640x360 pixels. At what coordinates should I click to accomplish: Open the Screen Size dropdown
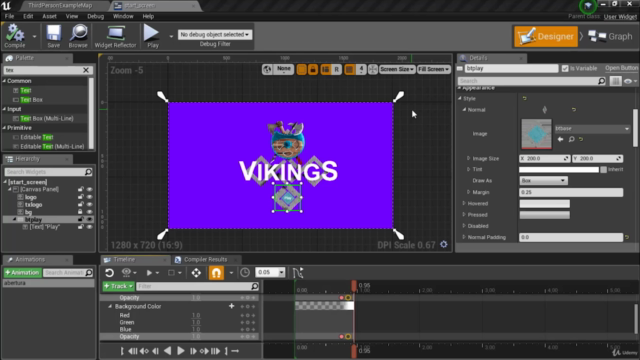click(x=397, y=69)
